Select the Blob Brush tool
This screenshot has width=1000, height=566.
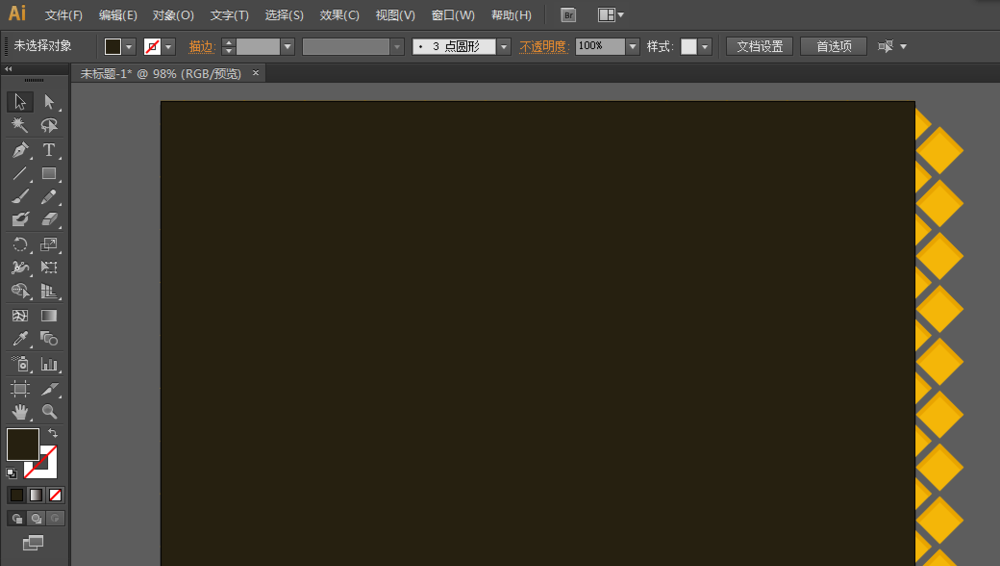pyautogui.click(x=20, y=220)
